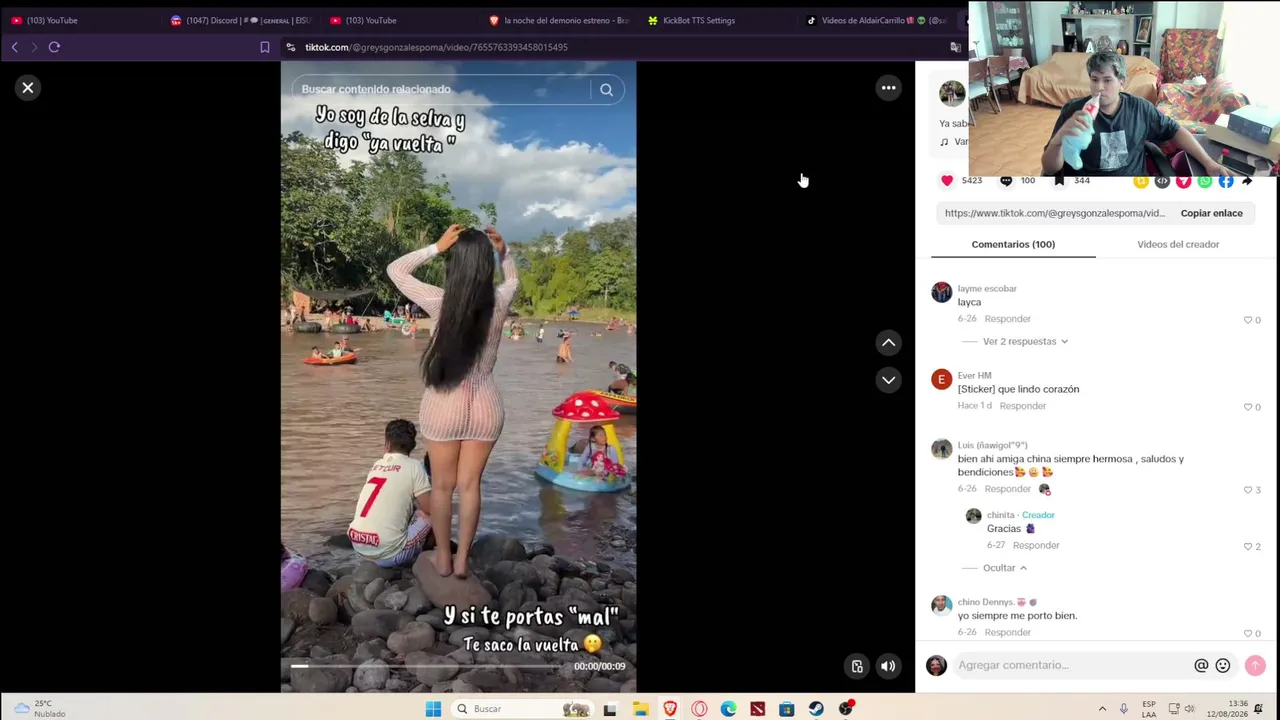Switch to Comentarios (100) tab
Screen dimensions: 1280x720
pyautogui.click(x=1013, y=244)
